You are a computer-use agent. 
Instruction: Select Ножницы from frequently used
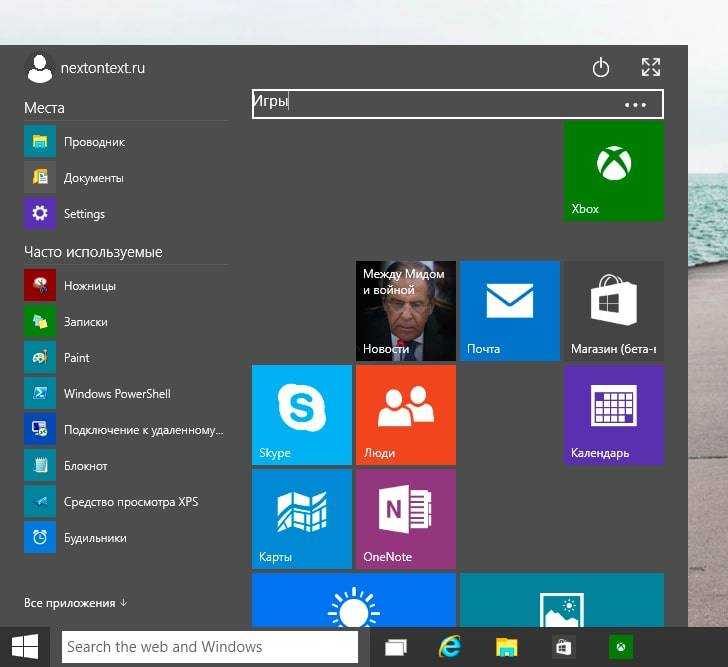90,286
